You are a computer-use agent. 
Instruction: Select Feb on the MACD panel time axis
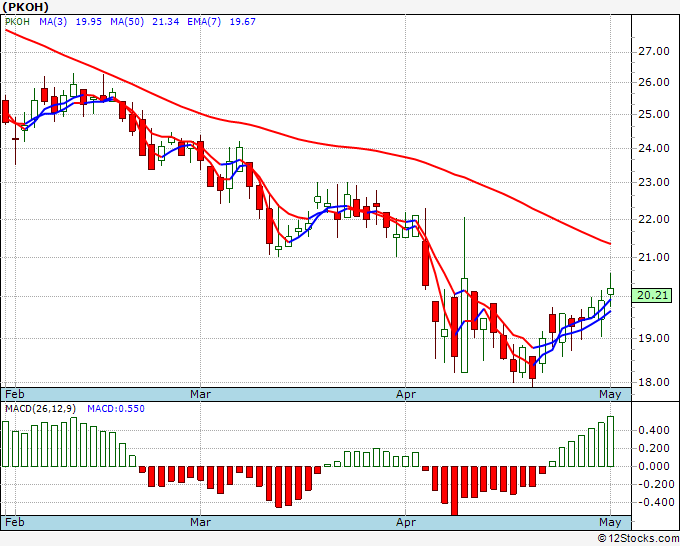click(15, 522)
